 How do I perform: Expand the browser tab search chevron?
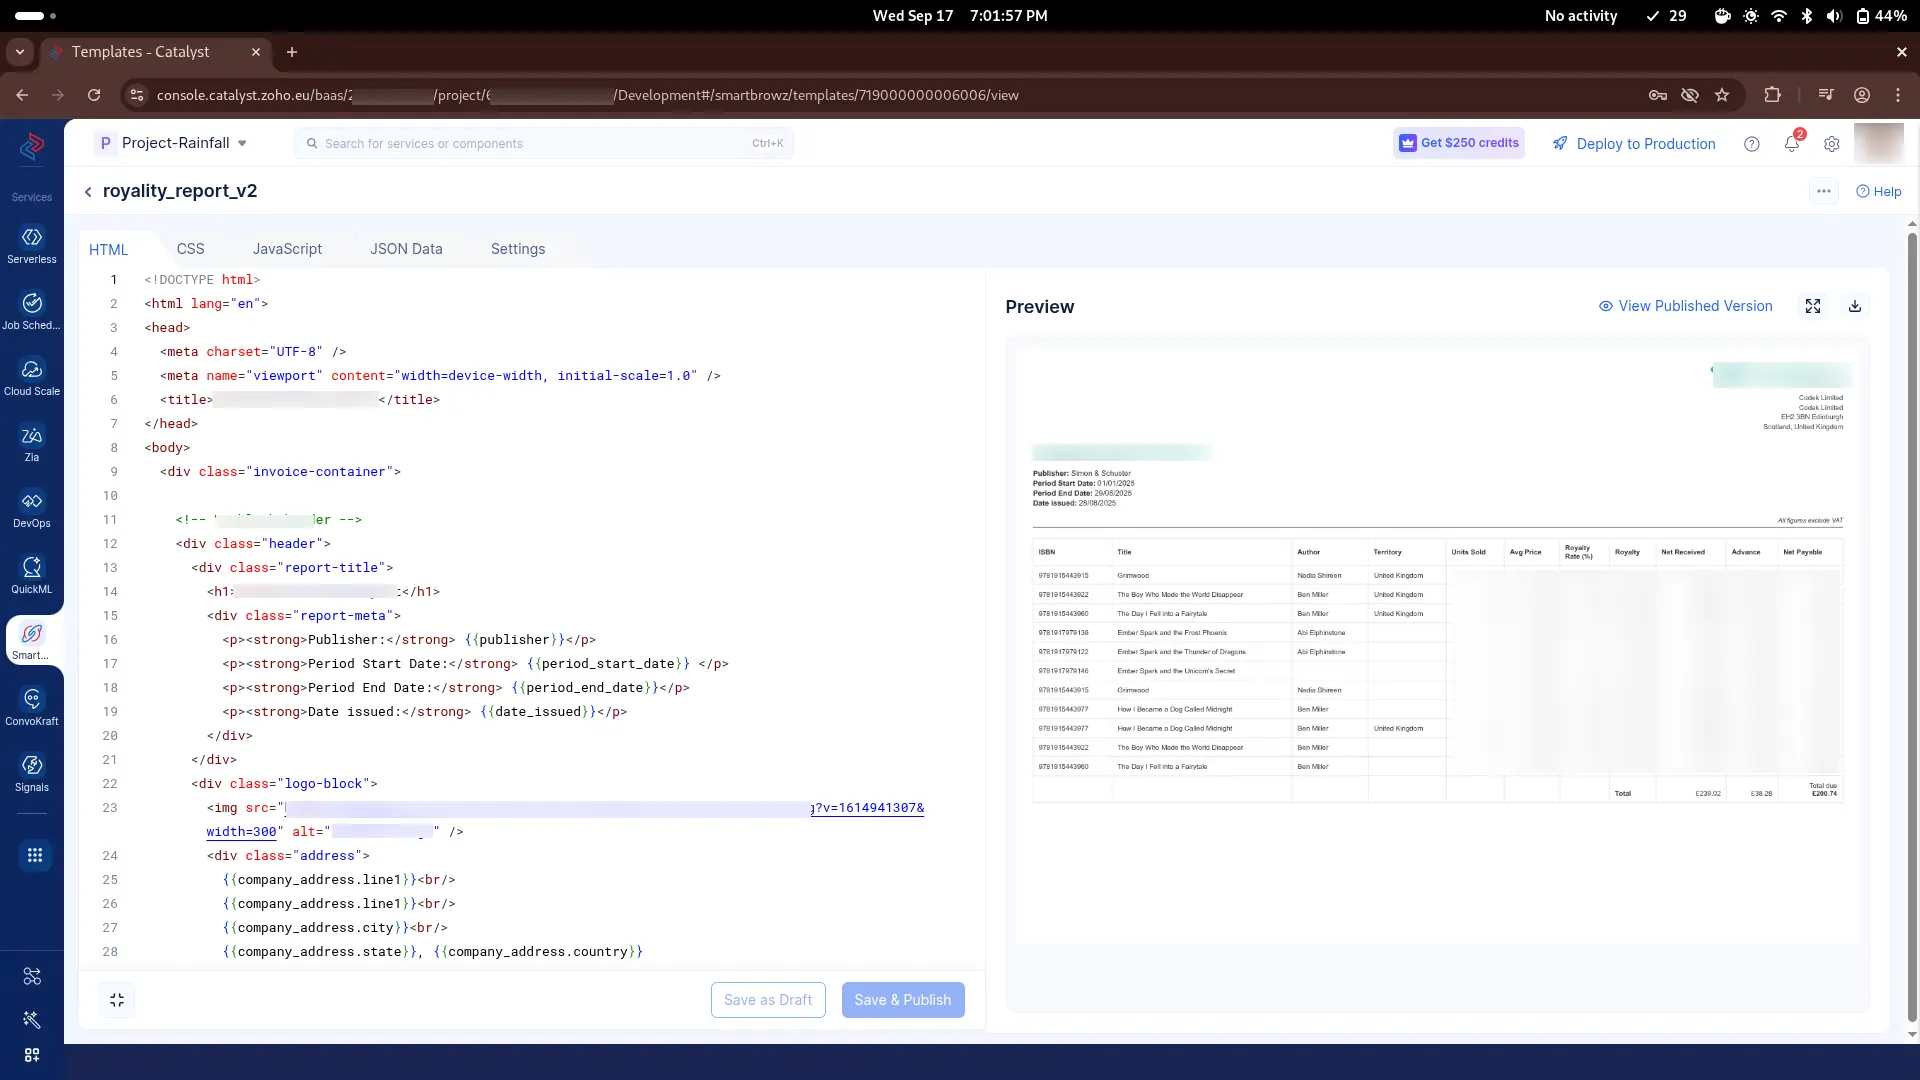(x=19, y=52)
